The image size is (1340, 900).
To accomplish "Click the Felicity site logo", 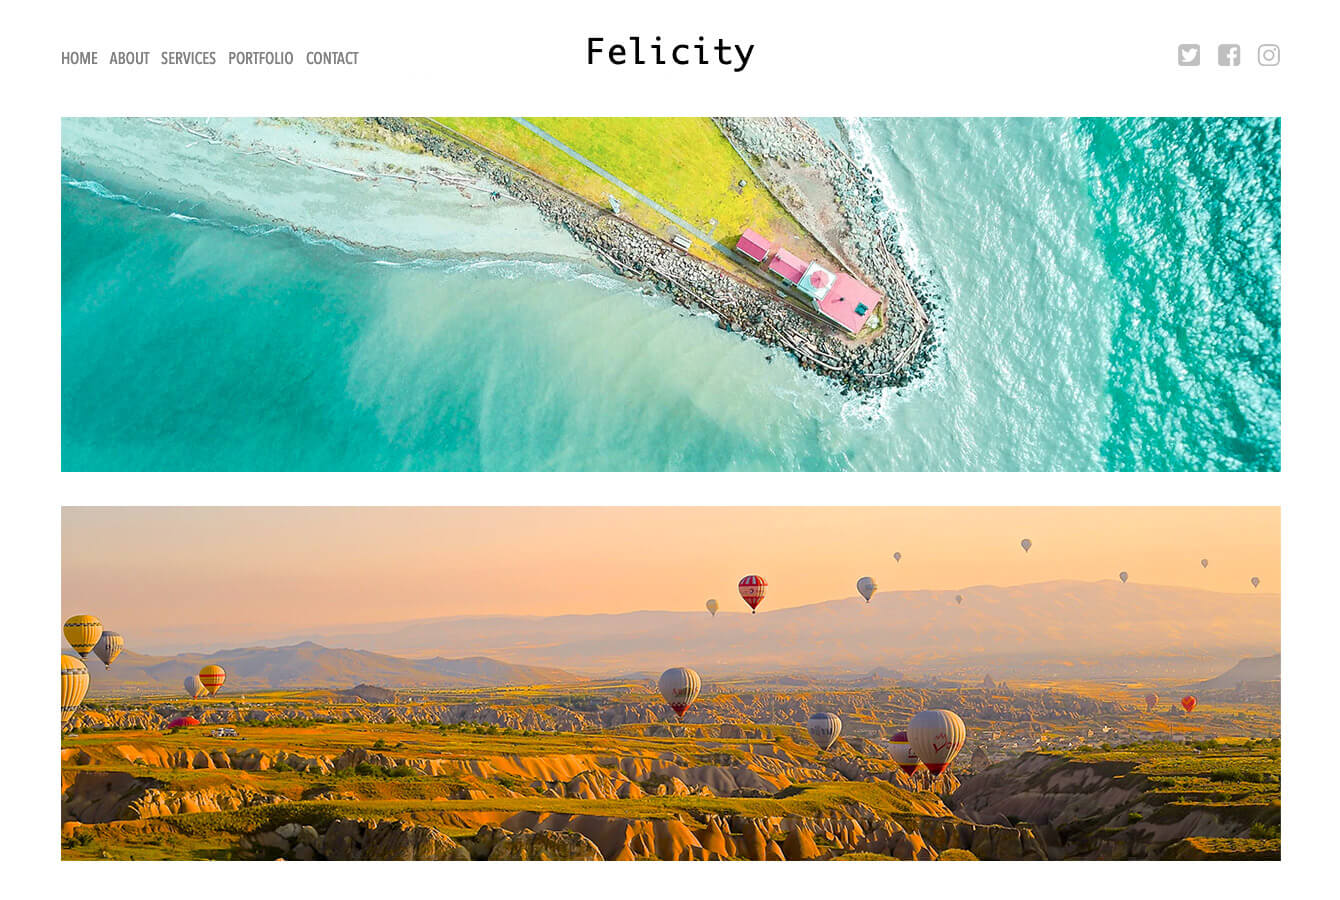I will (x=670, y=53).
